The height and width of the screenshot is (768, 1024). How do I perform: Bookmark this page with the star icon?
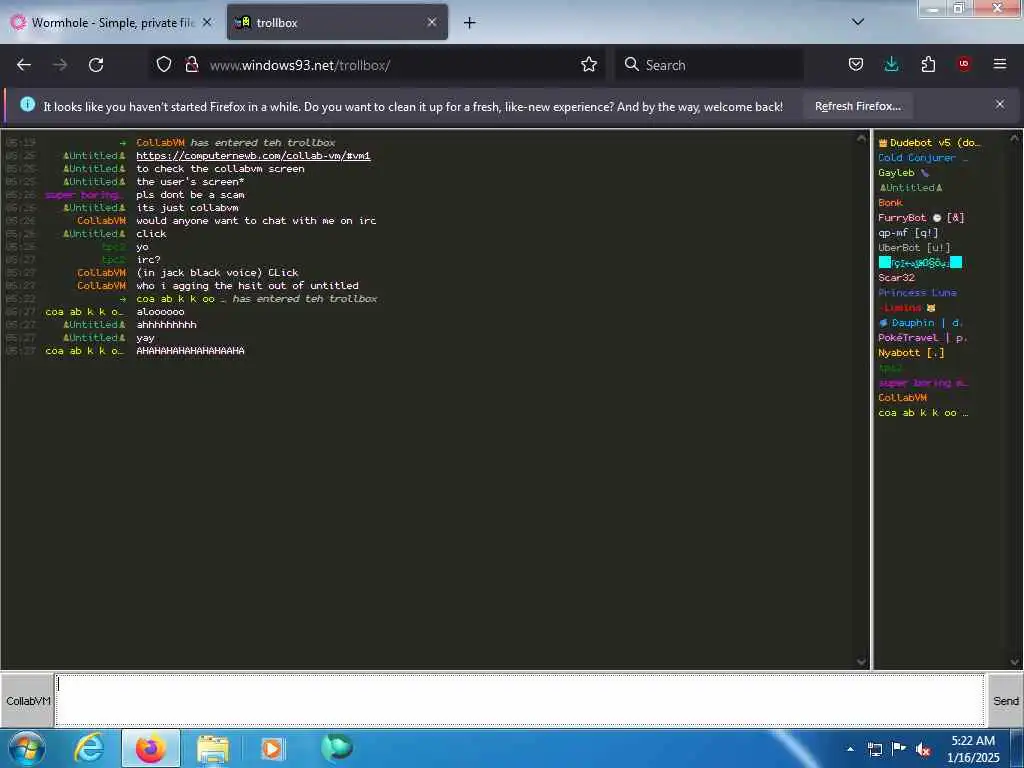588,64
